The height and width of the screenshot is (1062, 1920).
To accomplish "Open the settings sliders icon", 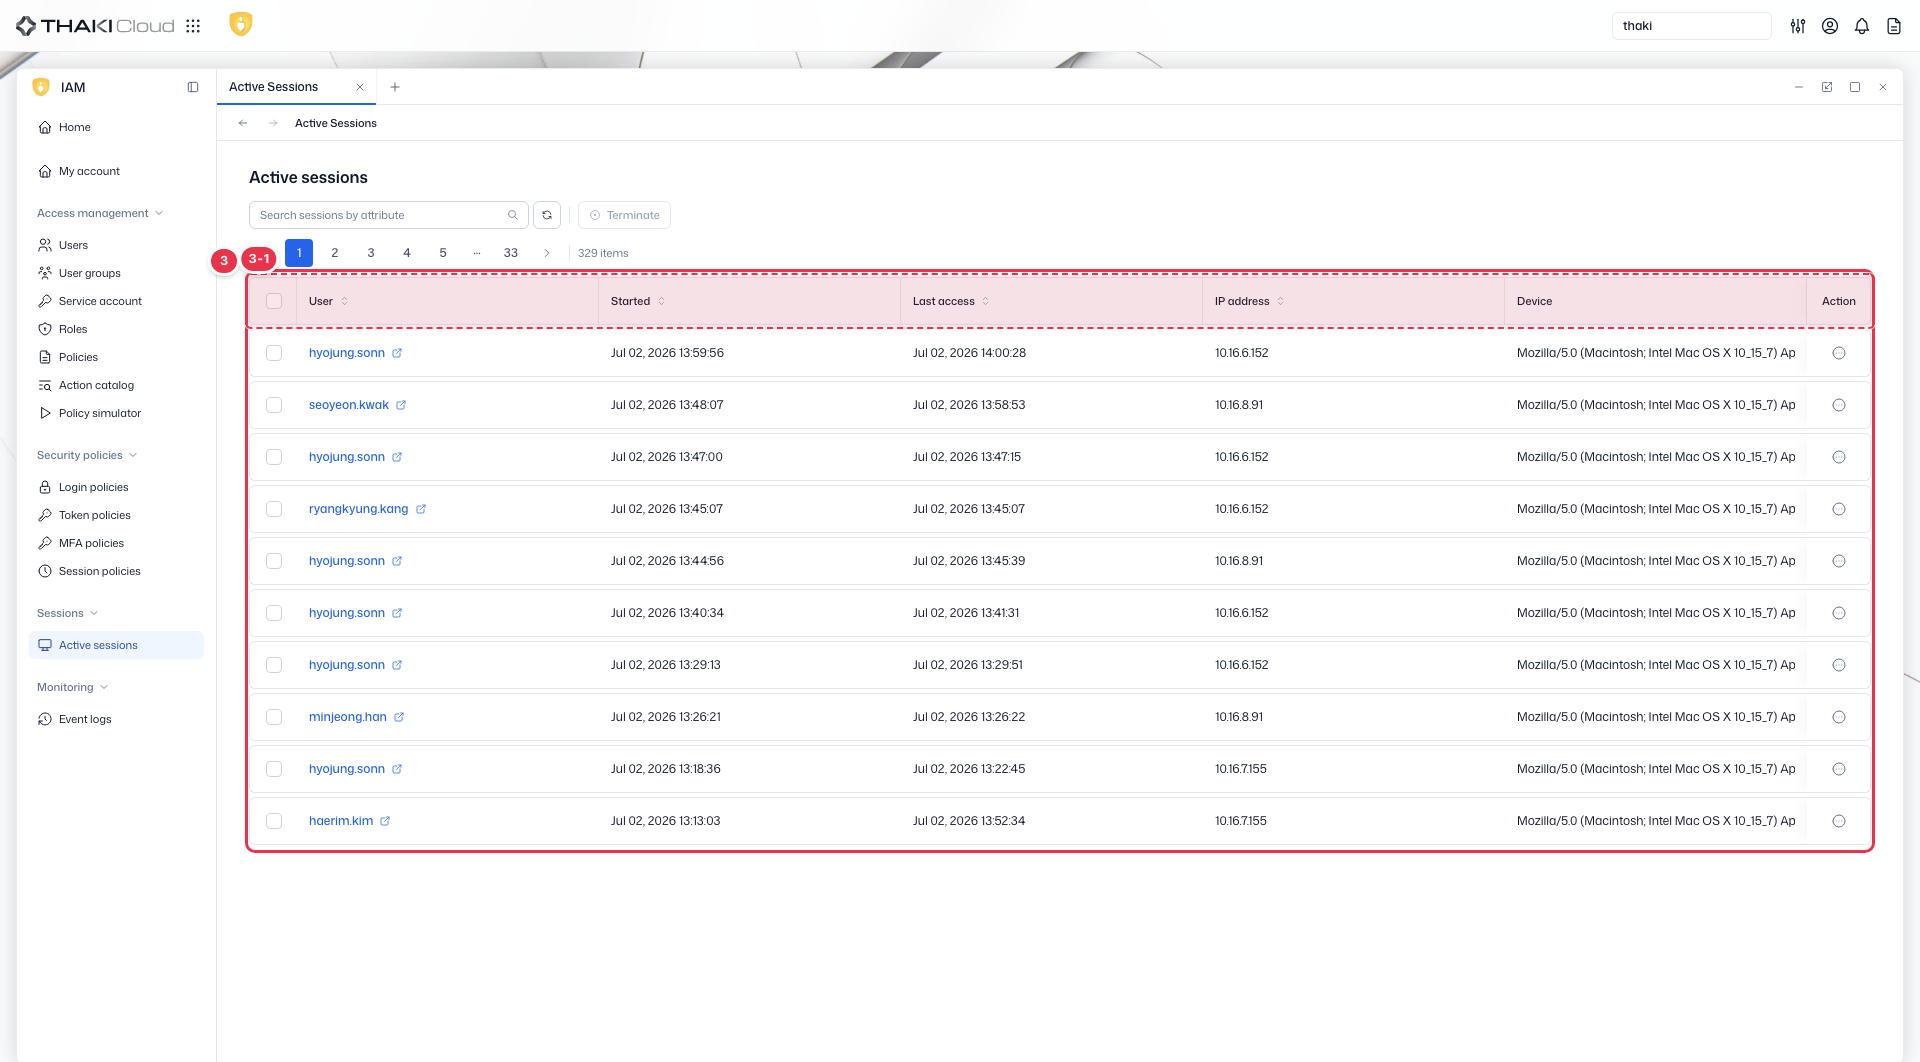I will tap(1798, 26).
